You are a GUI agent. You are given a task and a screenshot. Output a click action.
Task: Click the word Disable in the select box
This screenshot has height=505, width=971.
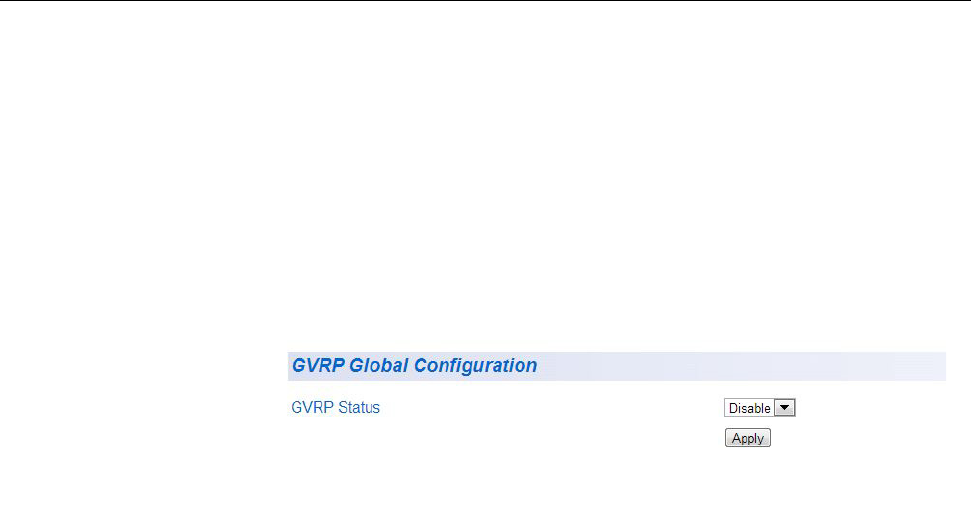pyautogui.click(x=750, y=408)
